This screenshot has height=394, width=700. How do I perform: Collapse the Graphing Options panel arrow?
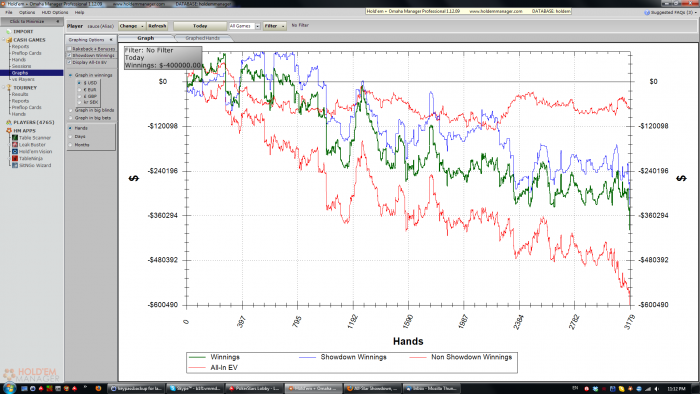coord(111,40)
